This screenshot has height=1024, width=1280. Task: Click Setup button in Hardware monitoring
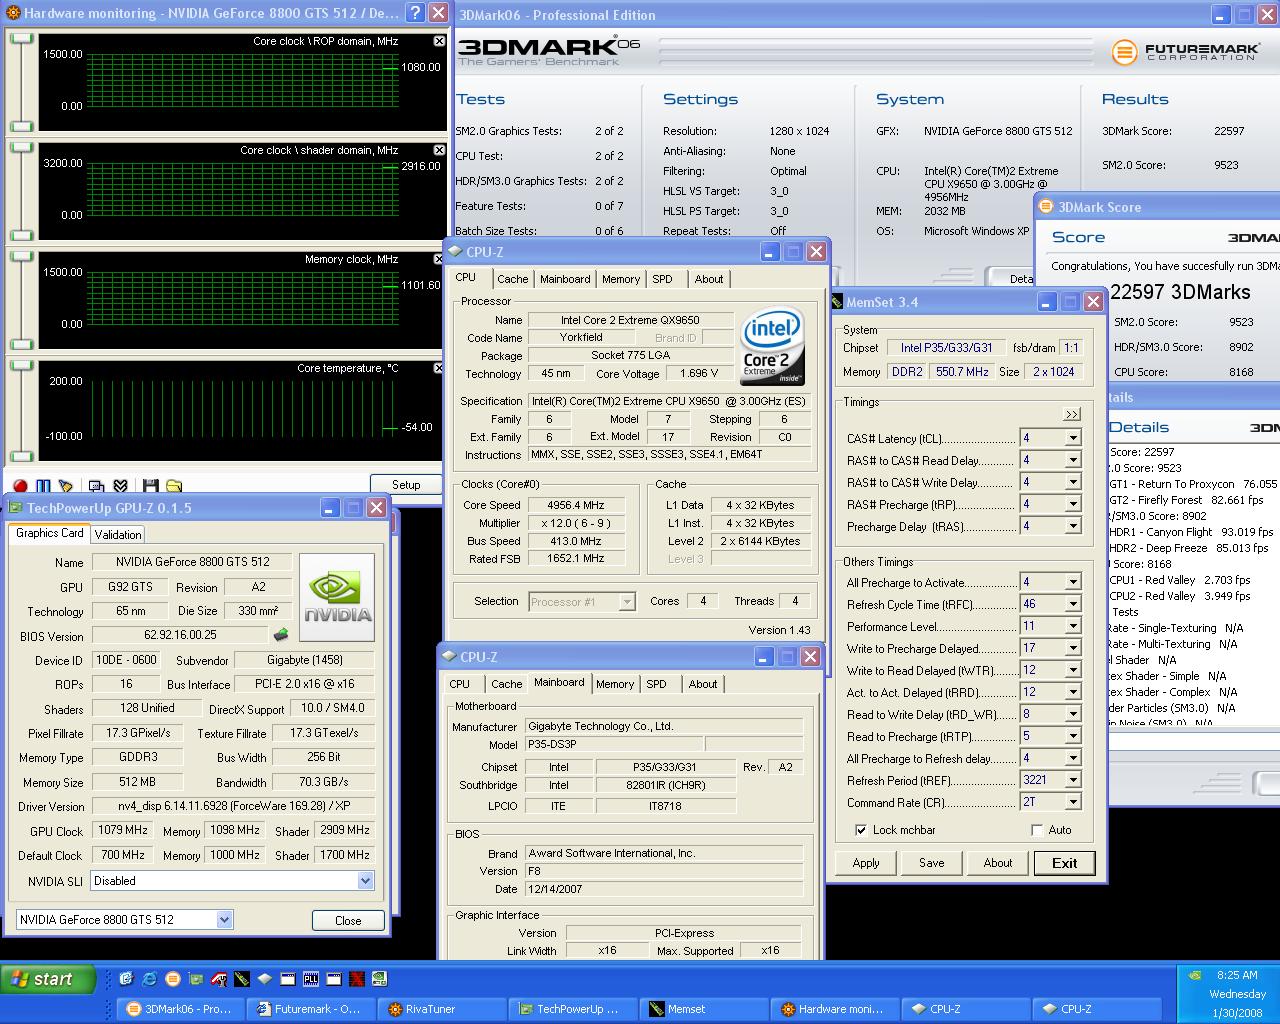pyautogui.click(x=406, y=484)
